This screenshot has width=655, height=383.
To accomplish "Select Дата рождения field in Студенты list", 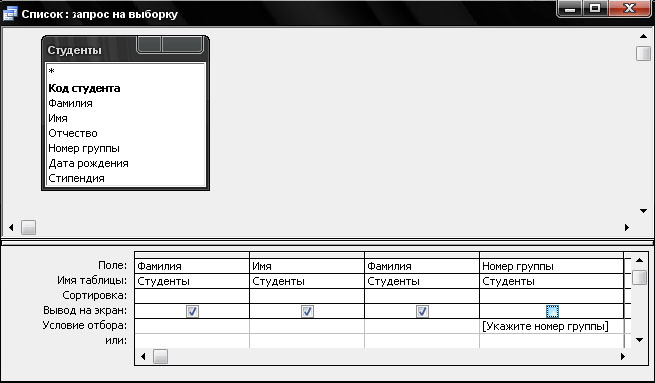I will tap(125, 163).
